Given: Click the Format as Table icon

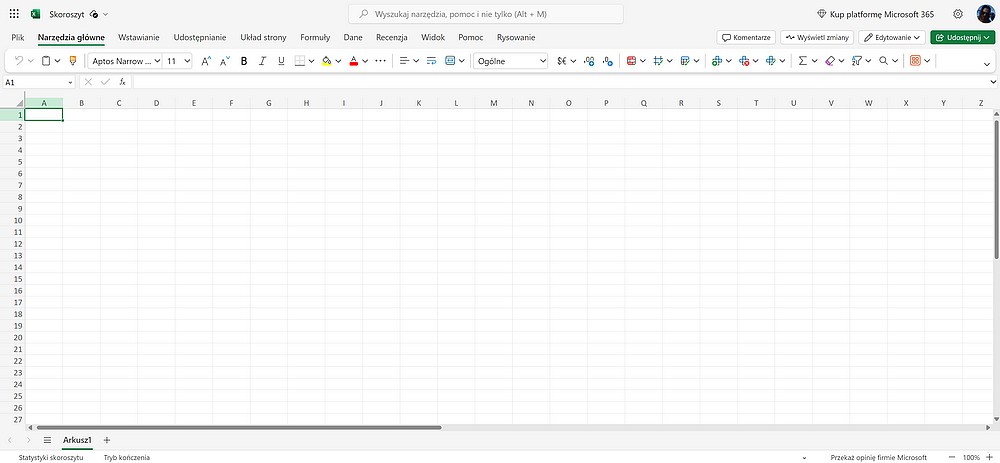Looking at the screenshot, I should (x=659, y=61).
